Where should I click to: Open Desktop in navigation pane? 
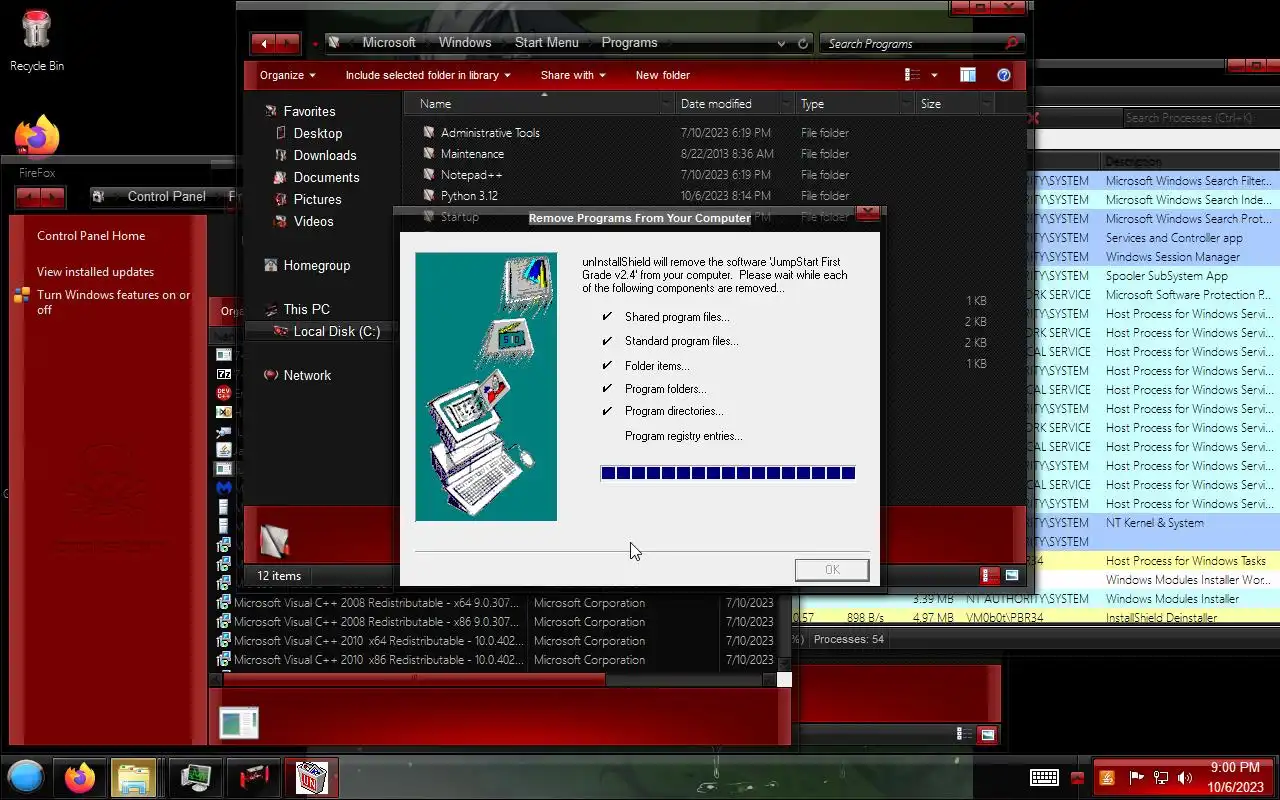click(318, 133)
